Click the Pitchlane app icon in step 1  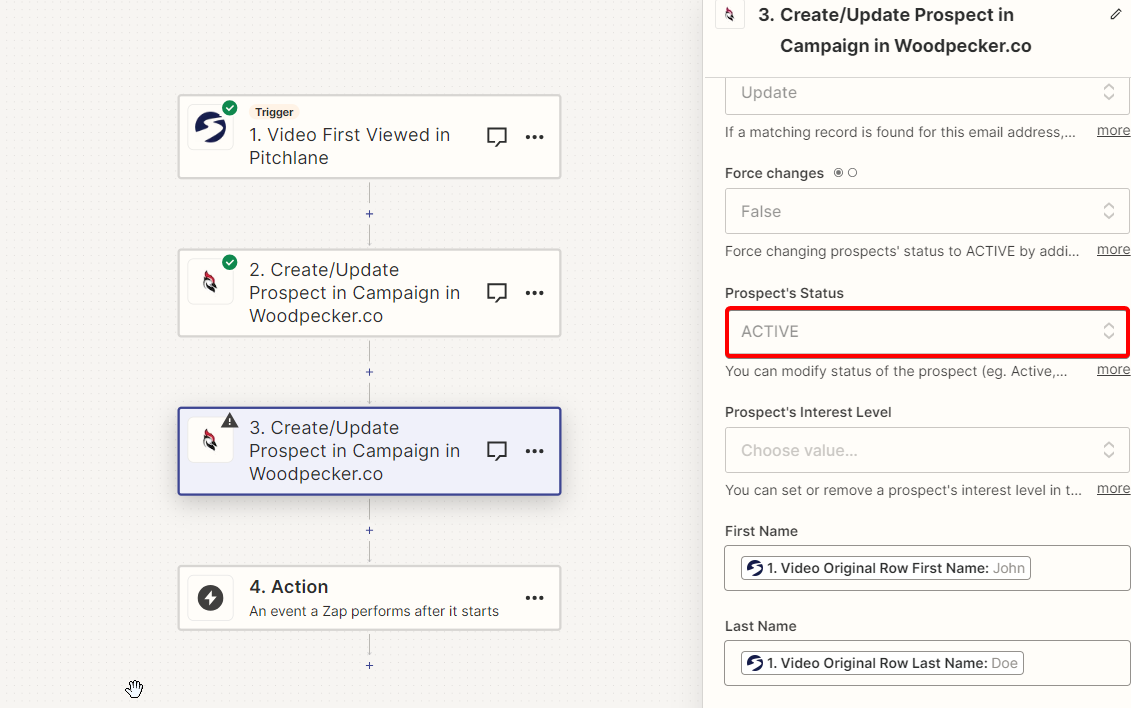click(x=210, y=128)
